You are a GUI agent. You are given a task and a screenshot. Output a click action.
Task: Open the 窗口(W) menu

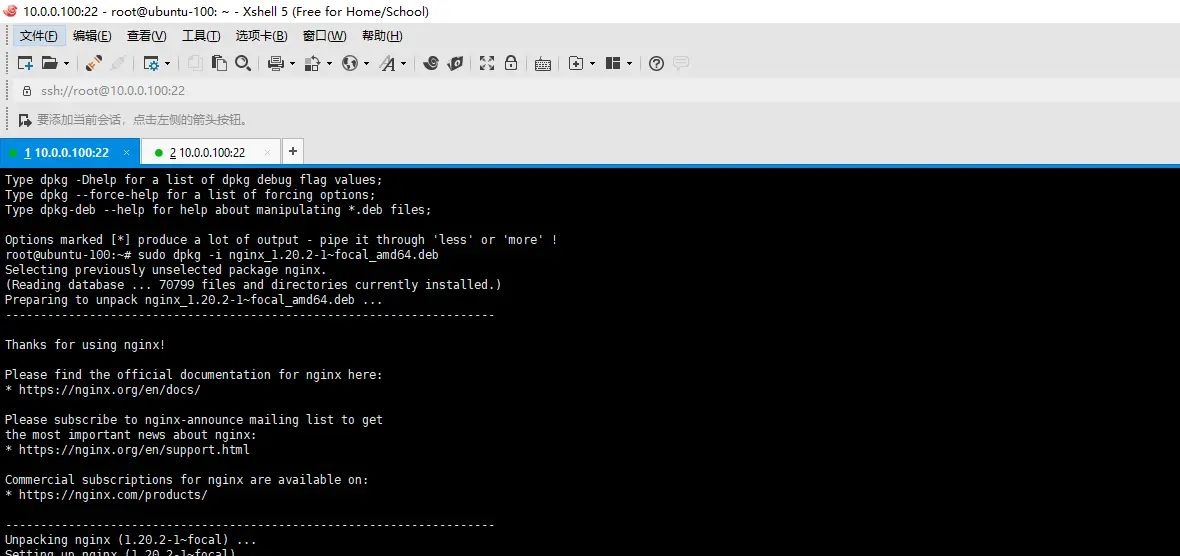(x=324, y=35)
